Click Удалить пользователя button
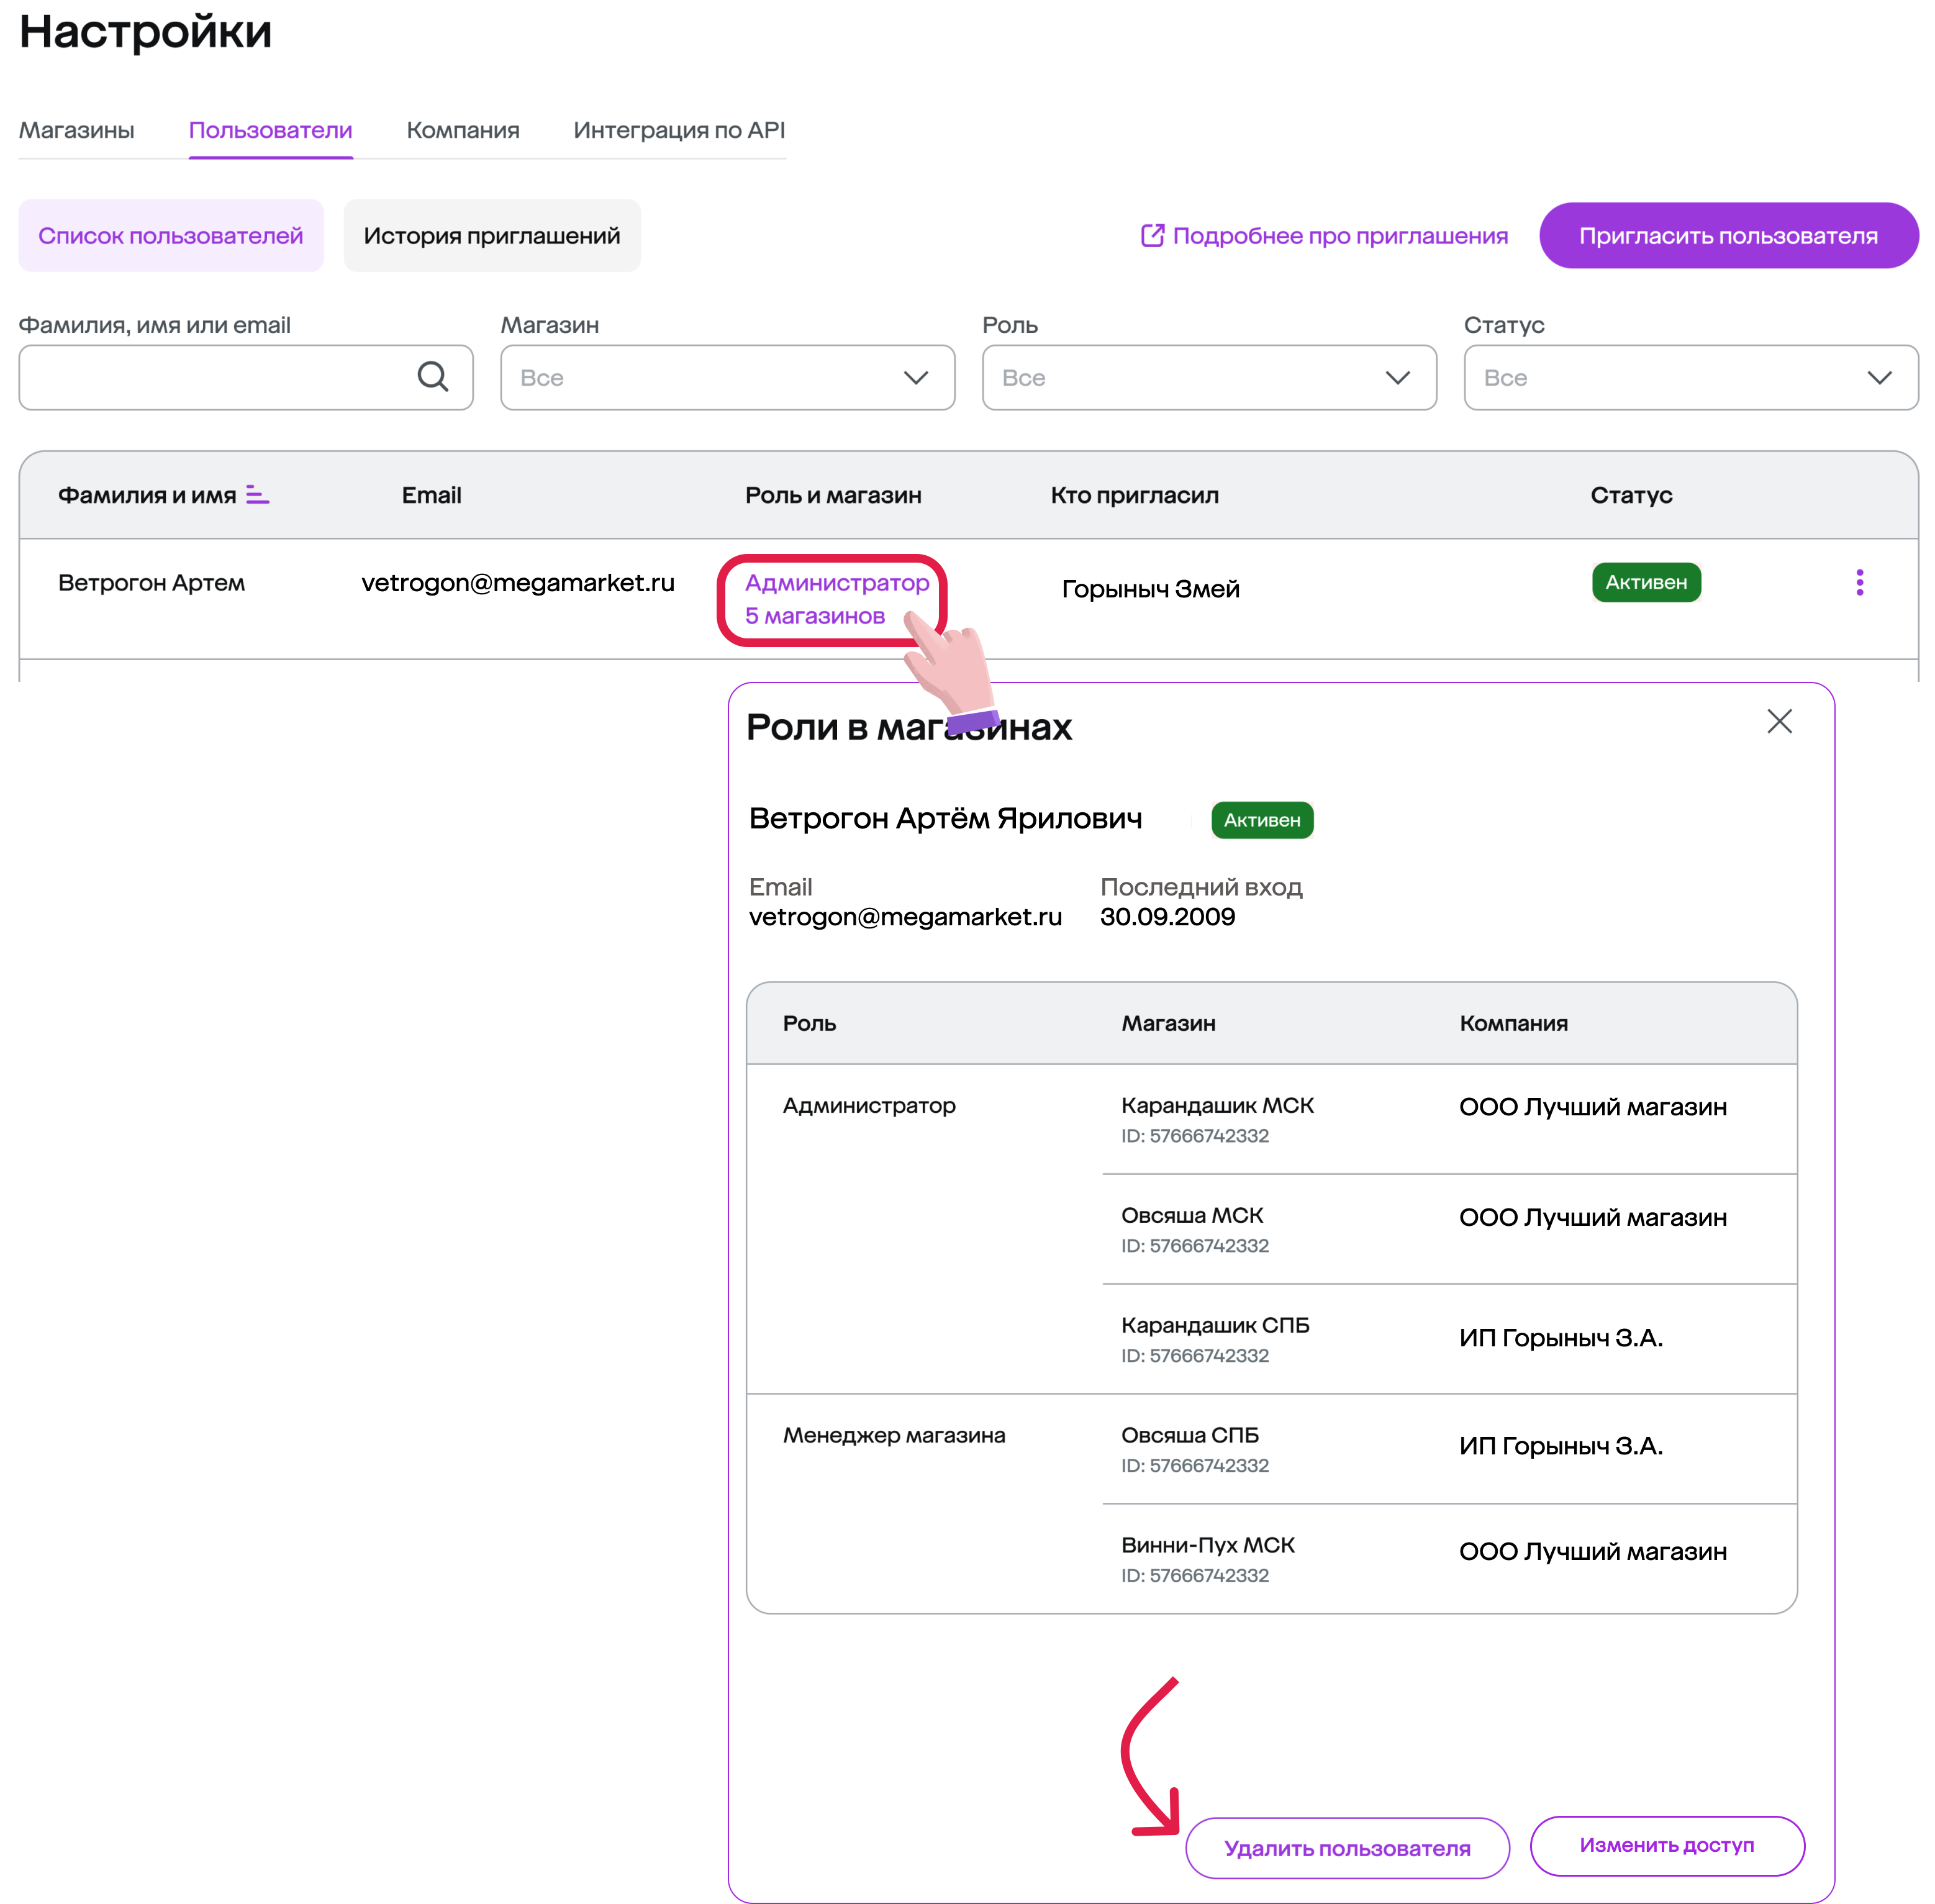This screenshot has width=1935, height=1904. 1346,1848
